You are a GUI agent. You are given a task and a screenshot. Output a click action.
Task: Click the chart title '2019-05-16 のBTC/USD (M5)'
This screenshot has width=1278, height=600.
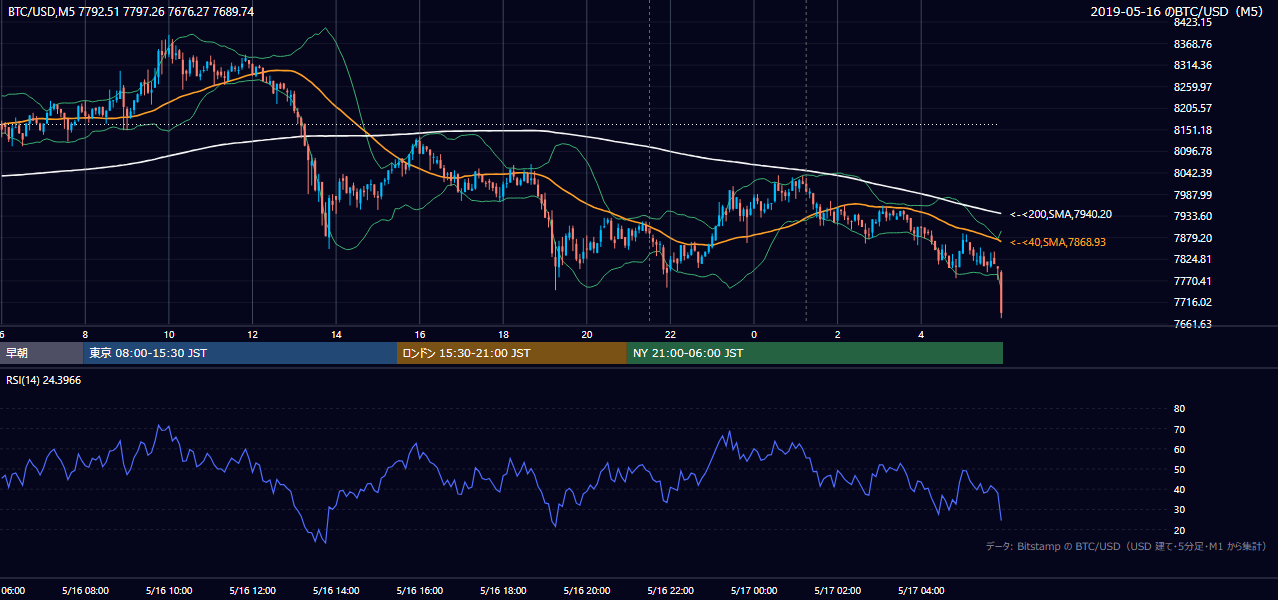pos(1179,12)
